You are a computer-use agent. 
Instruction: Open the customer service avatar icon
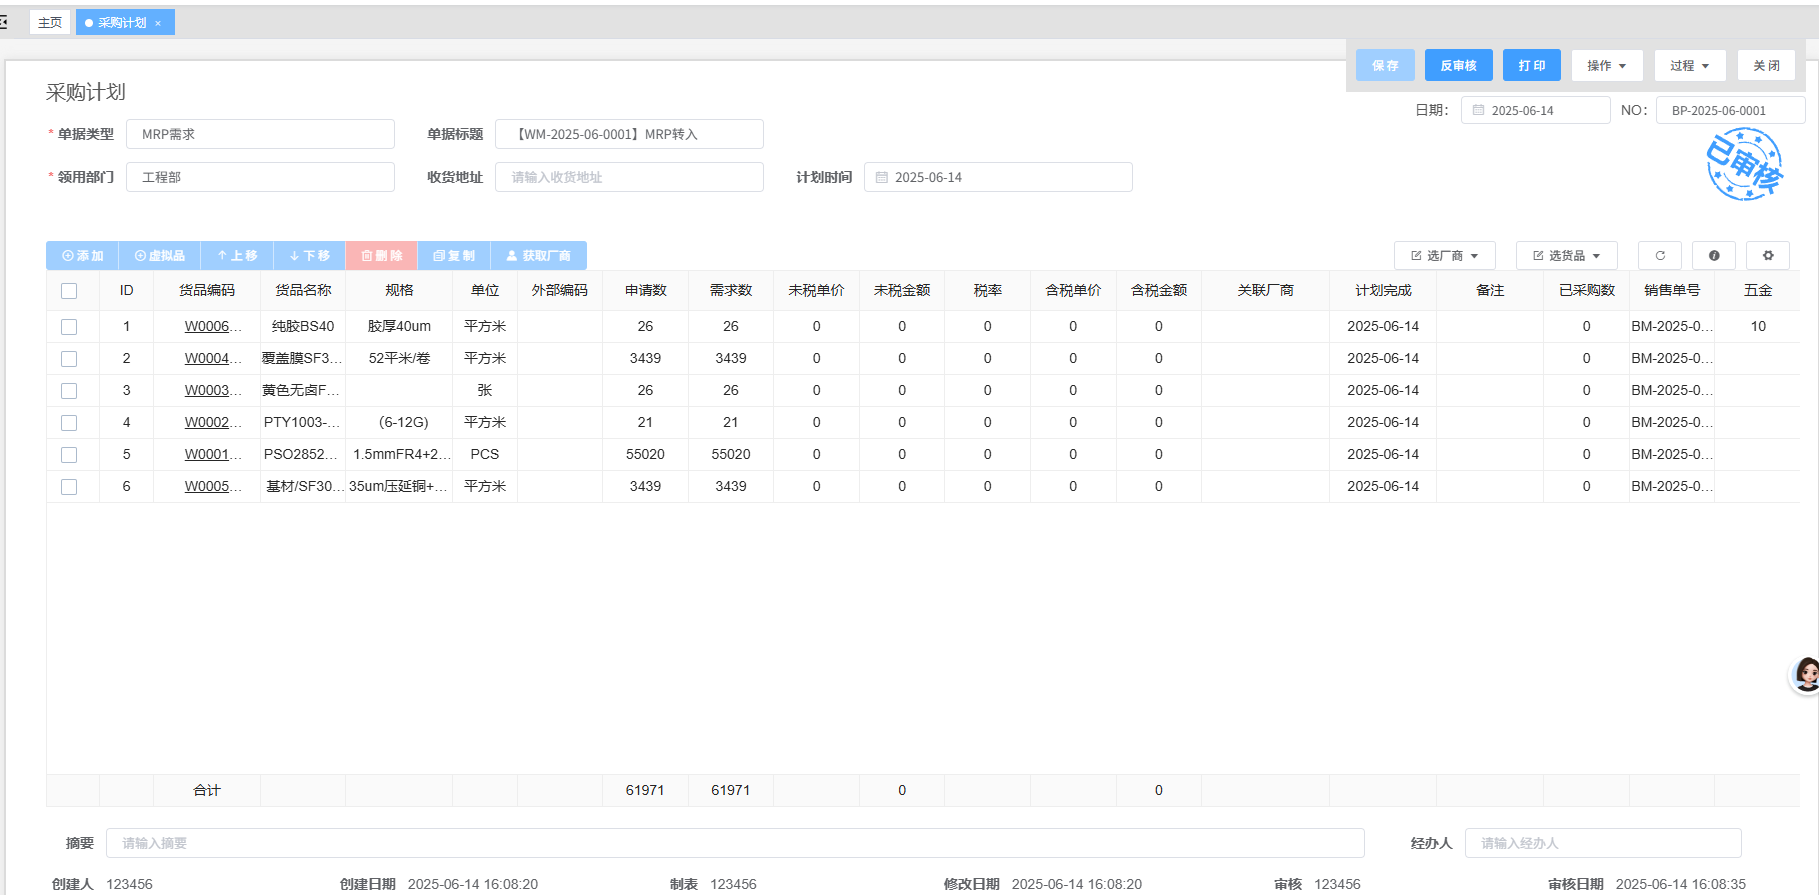click(x=1805, y=675)
